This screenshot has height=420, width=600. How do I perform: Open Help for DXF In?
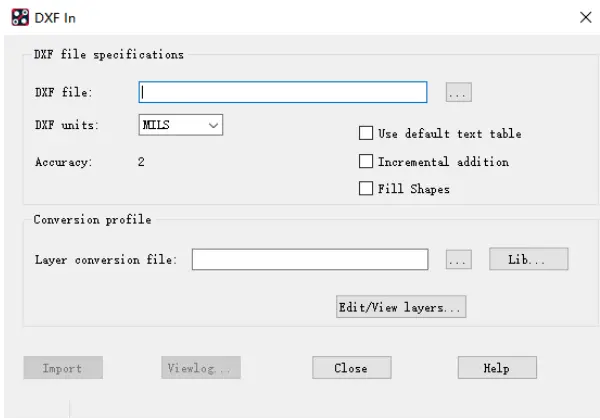coord(496,368)
